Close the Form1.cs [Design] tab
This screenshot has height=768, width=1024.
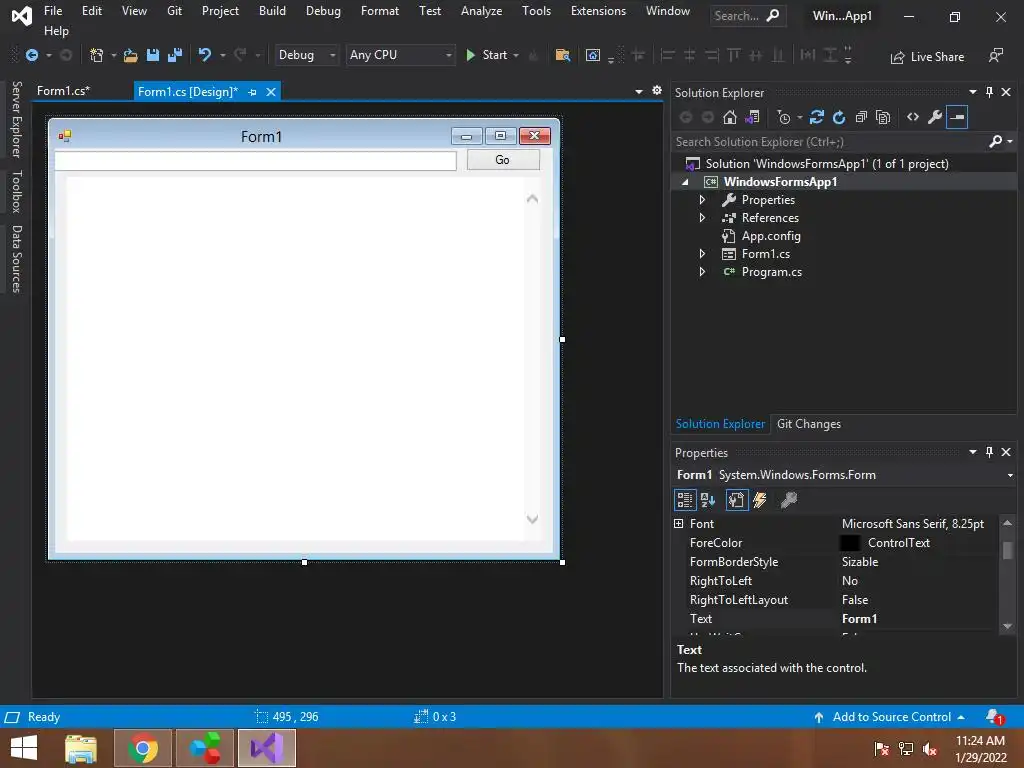tap(271, 92)
